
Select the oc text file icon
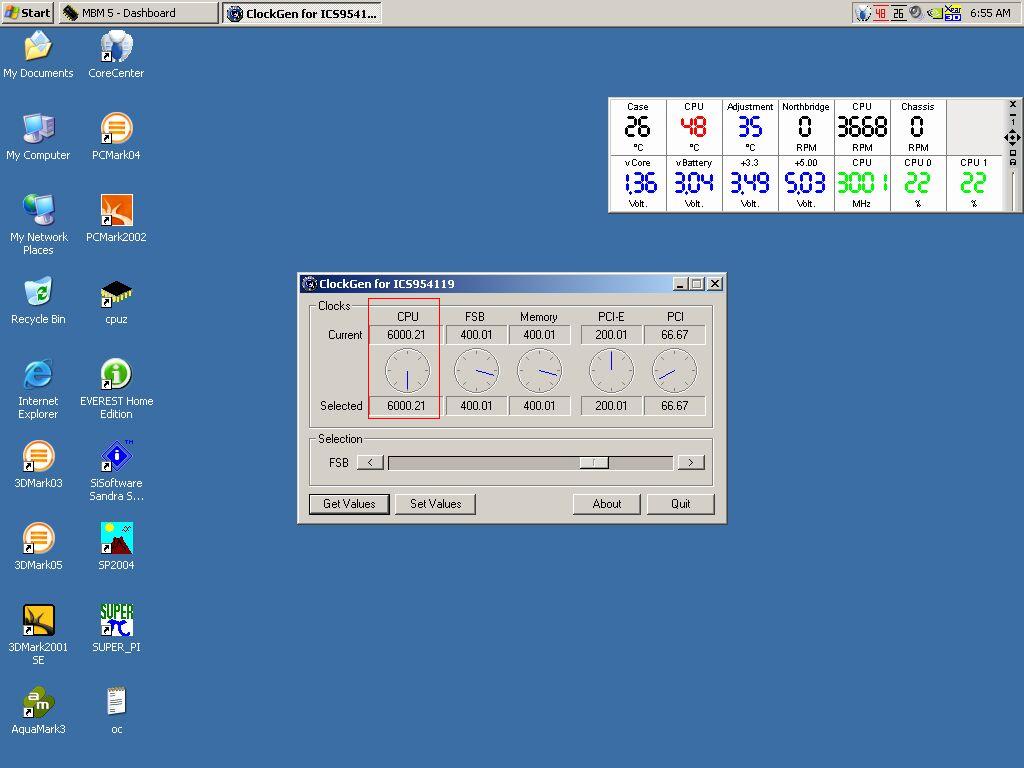(x=116, y=704)
